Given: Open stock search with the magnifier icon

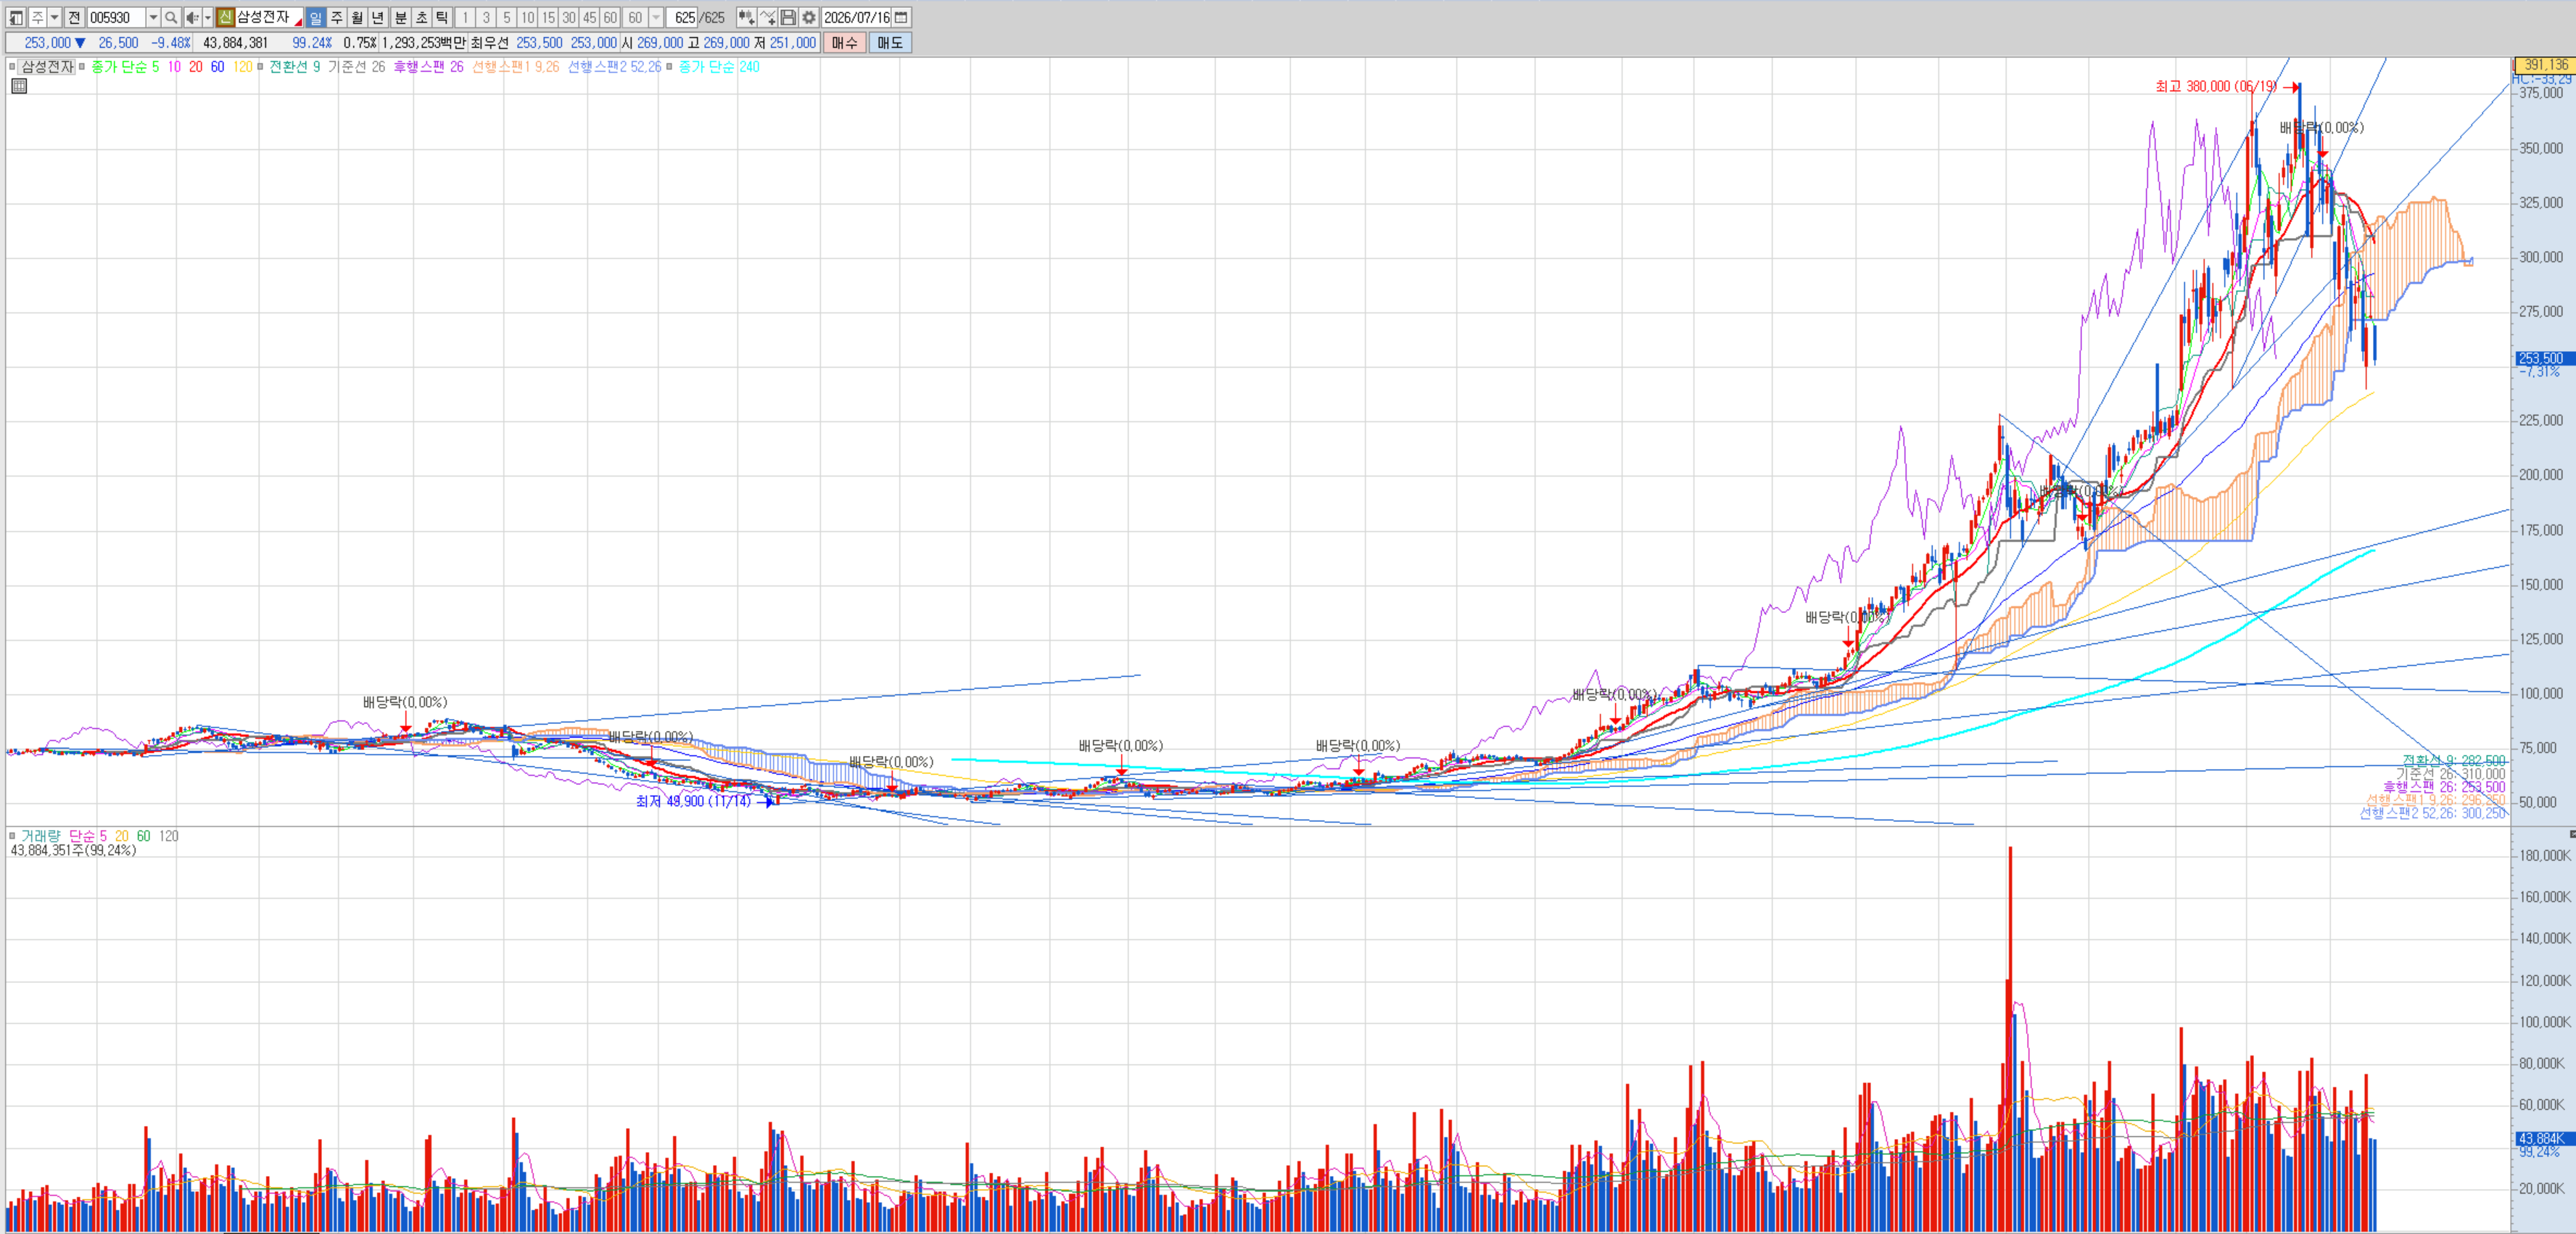Looking at the screenshot, I should tap(171, 18).
